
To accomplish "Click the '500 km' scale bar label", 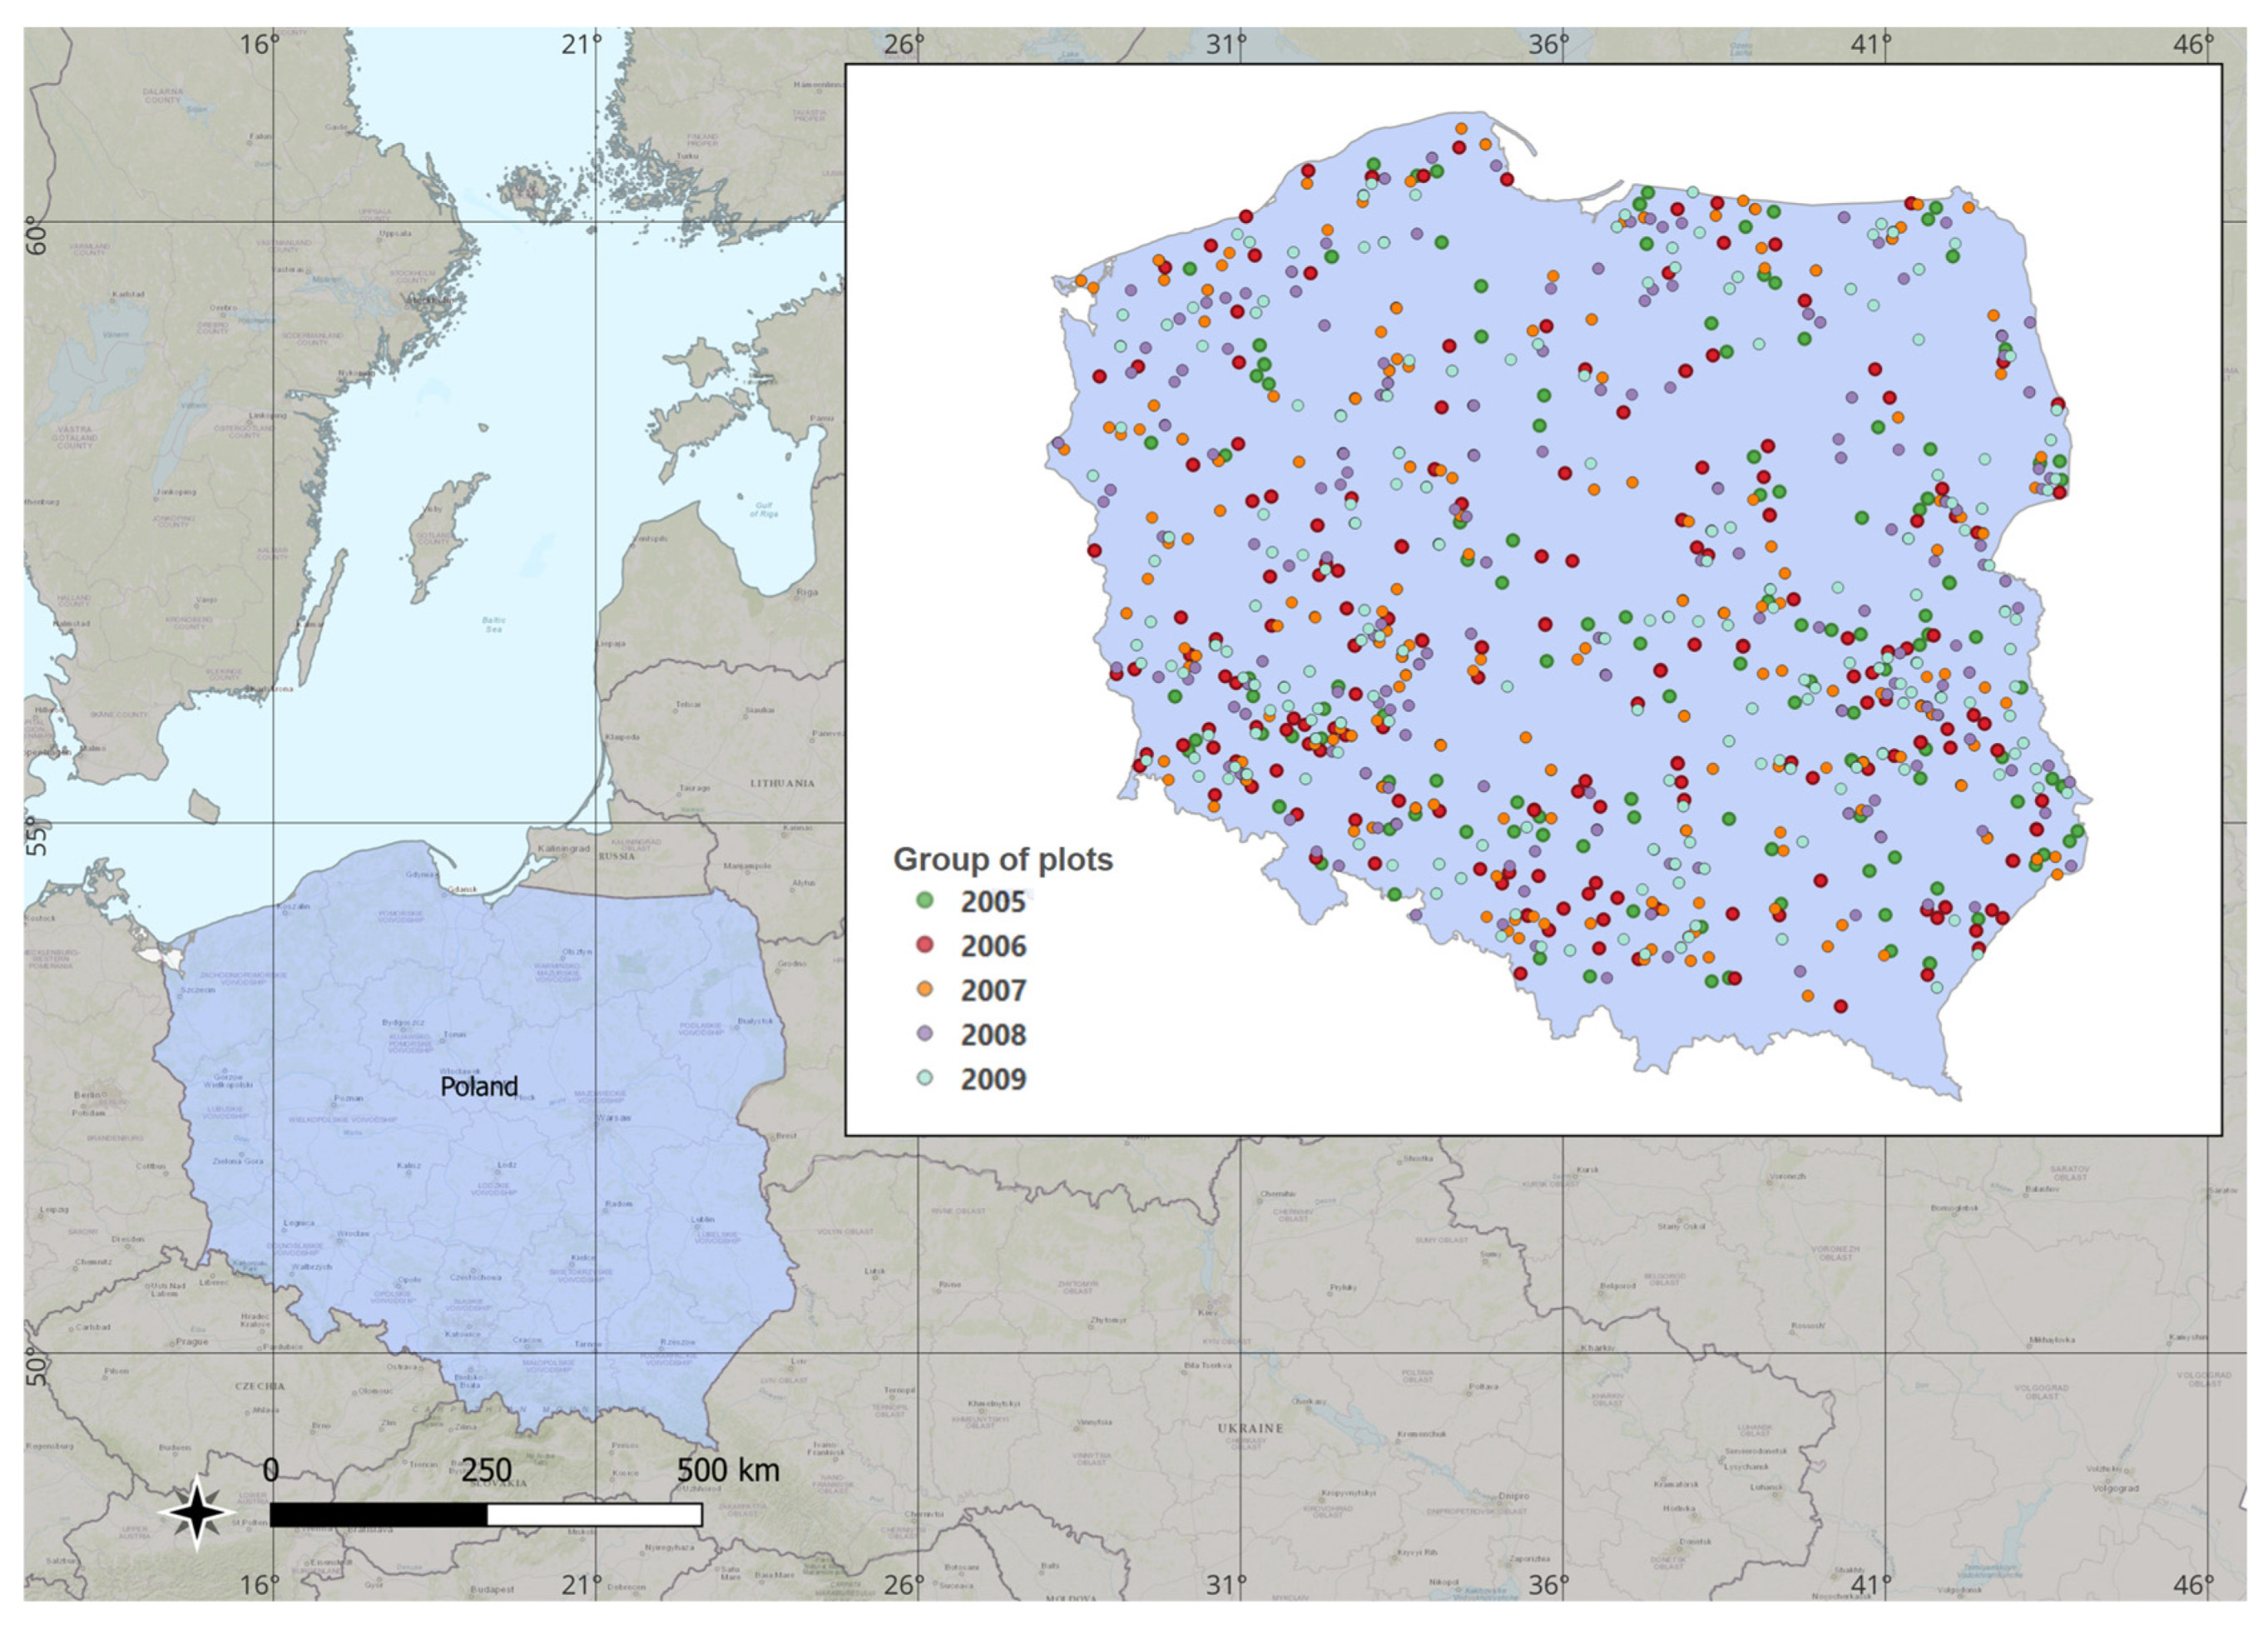I will pyautogui.click(x=727, y=1470).
